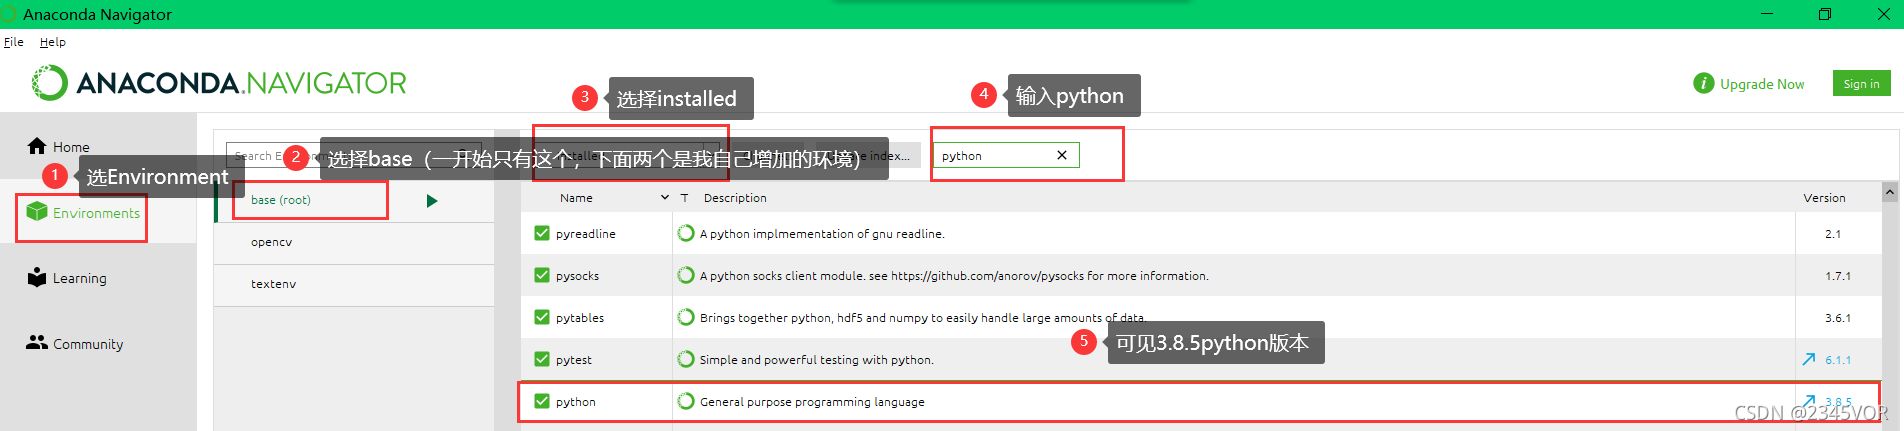The width and height of the screenshot is (1904, 431).
Task: Sort packages by the Name column
Action: point(576,198)
